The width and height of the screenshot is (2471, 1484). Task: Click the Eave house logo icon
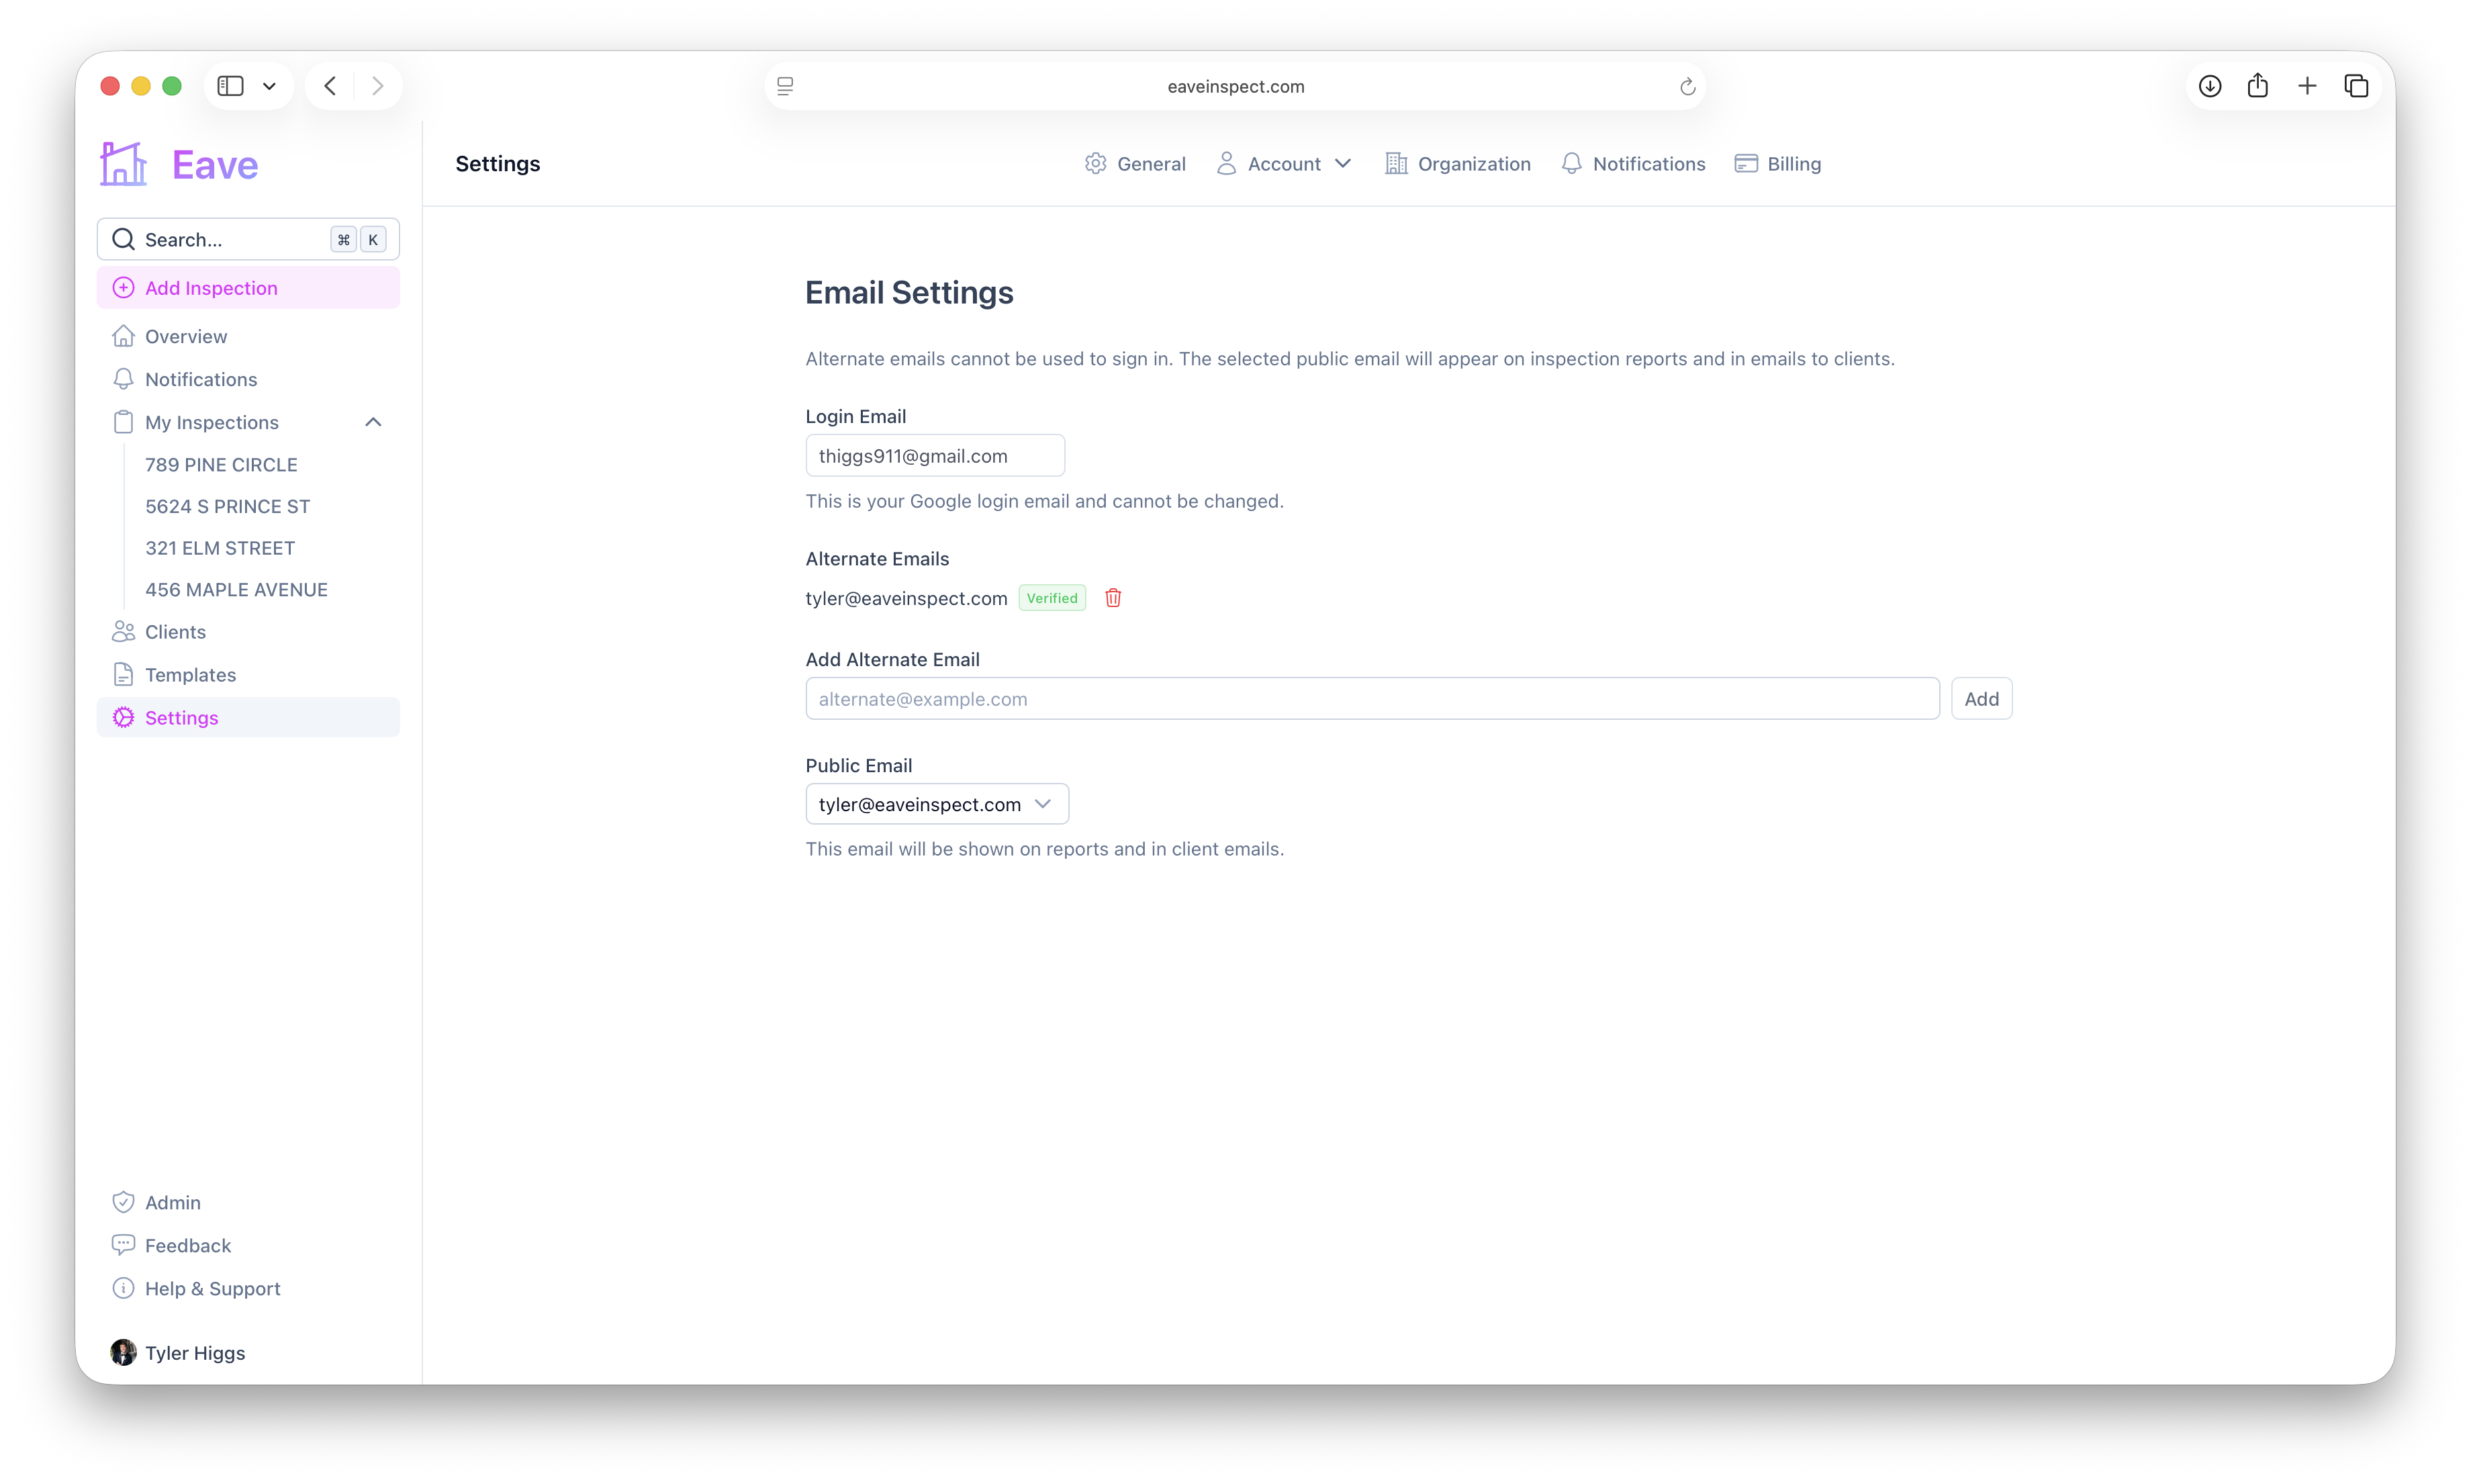click(x=124, y=163)
